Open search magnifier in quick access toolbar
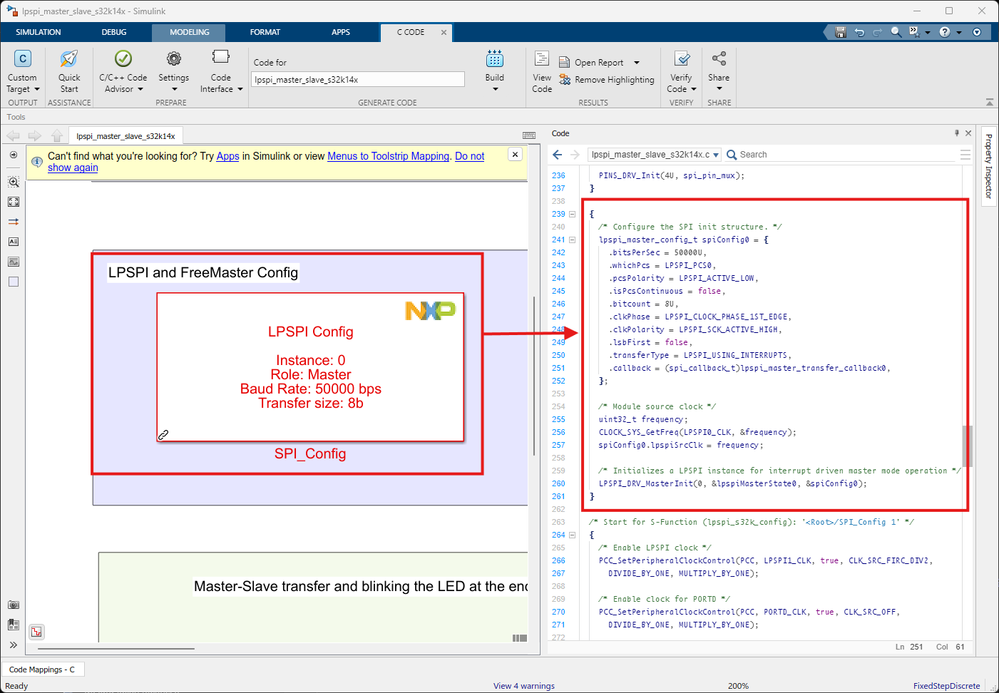Screen dimensions: 999x693 coord(896,32)
